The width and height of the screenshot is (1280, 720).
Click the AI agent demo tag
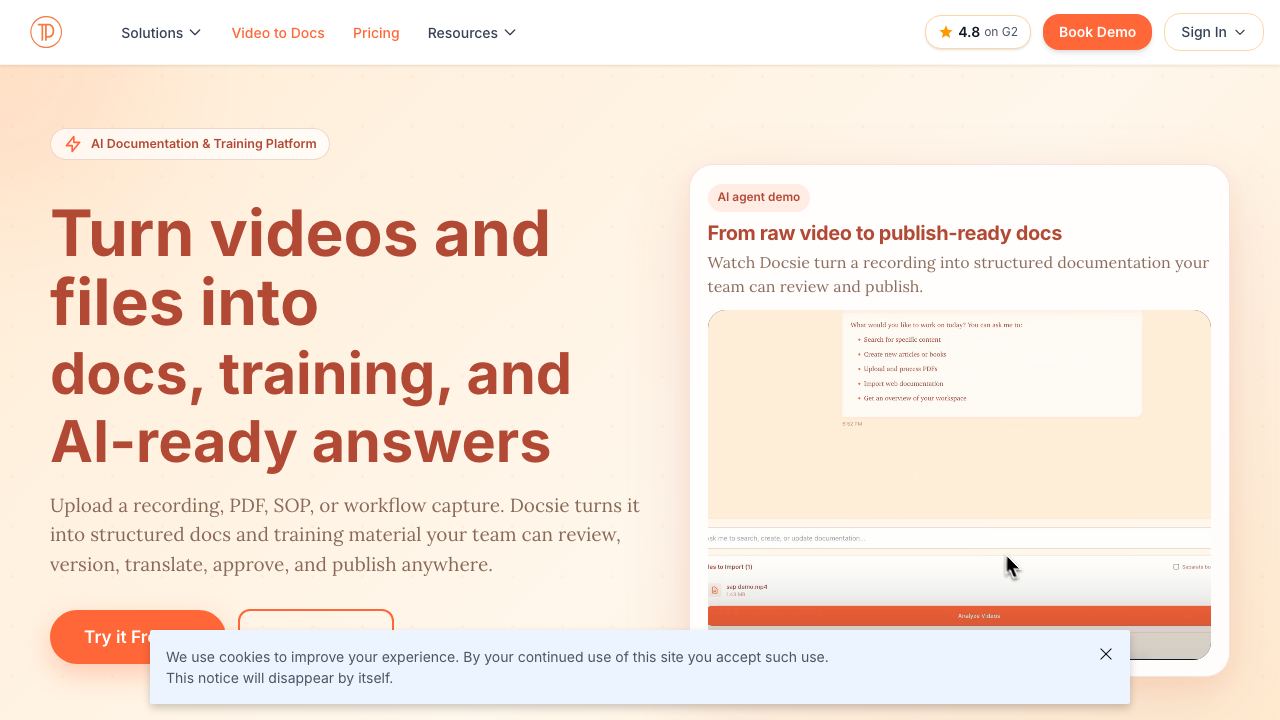point(758,197)
